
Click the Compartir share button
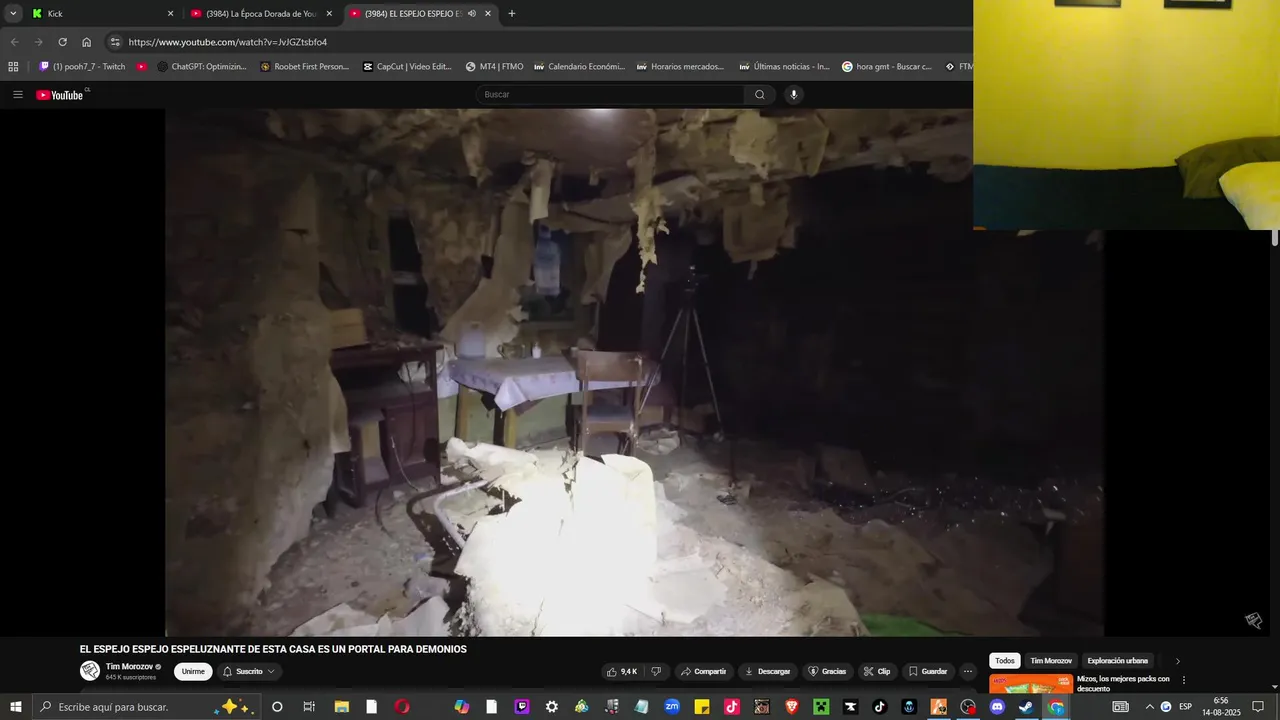click(704, 672)
